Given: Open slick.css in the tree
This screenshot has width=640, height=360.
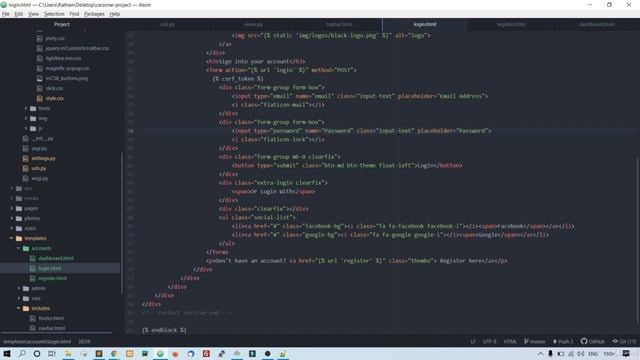Looking at the screenshot, I should [x=54, y=89].
